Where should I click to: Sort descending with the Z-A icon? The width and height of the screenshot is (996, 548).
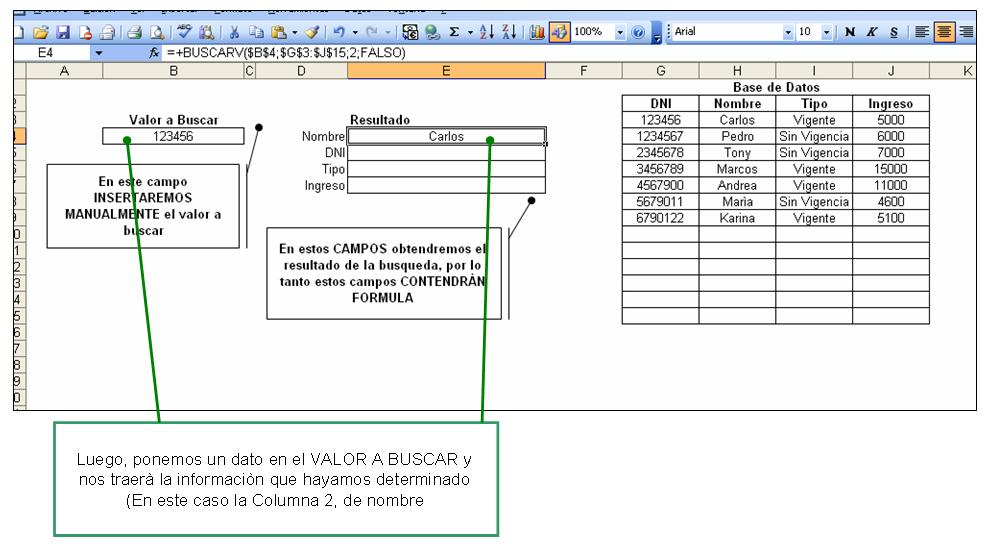[x=509, y=32]
